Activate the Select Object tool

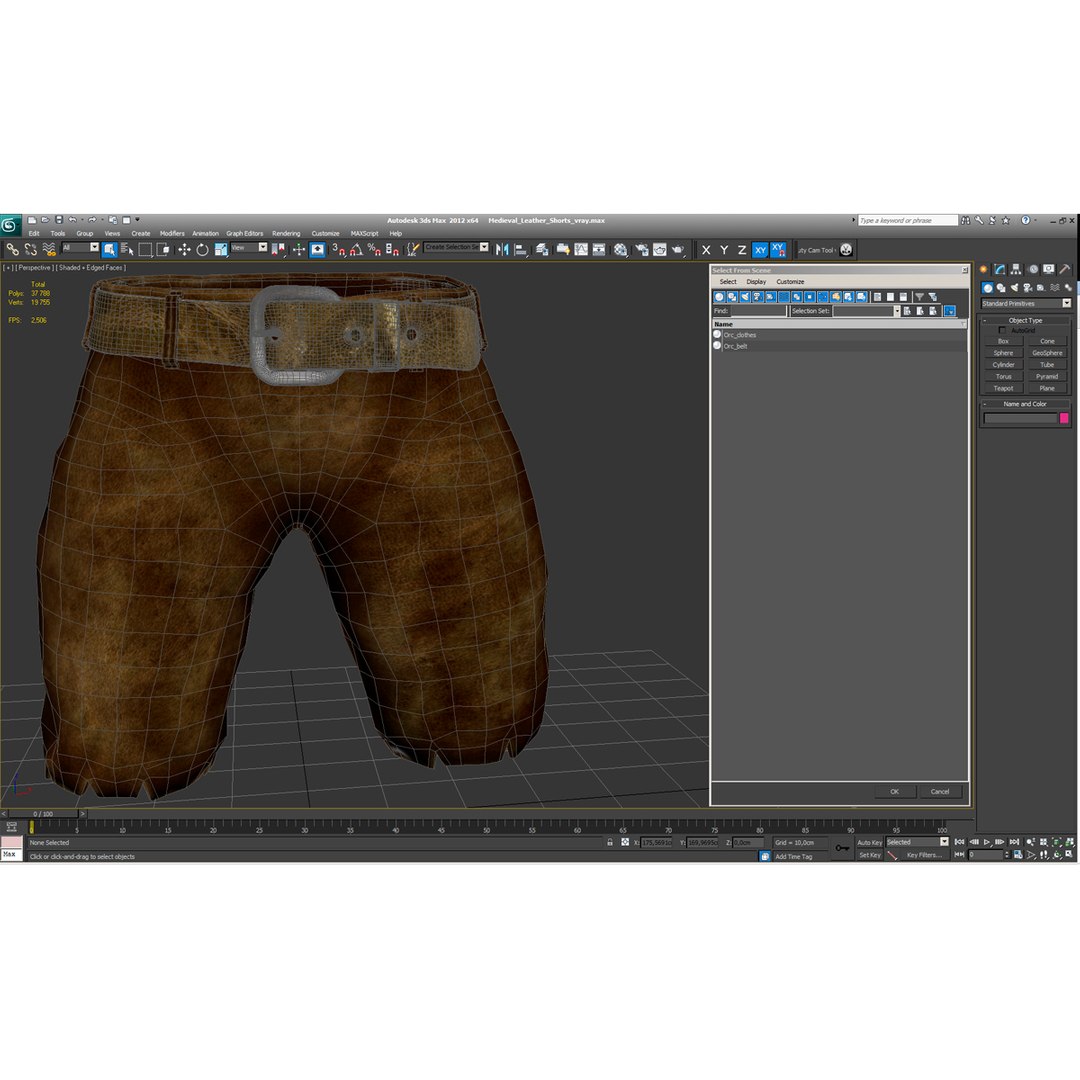click(109, 249)
